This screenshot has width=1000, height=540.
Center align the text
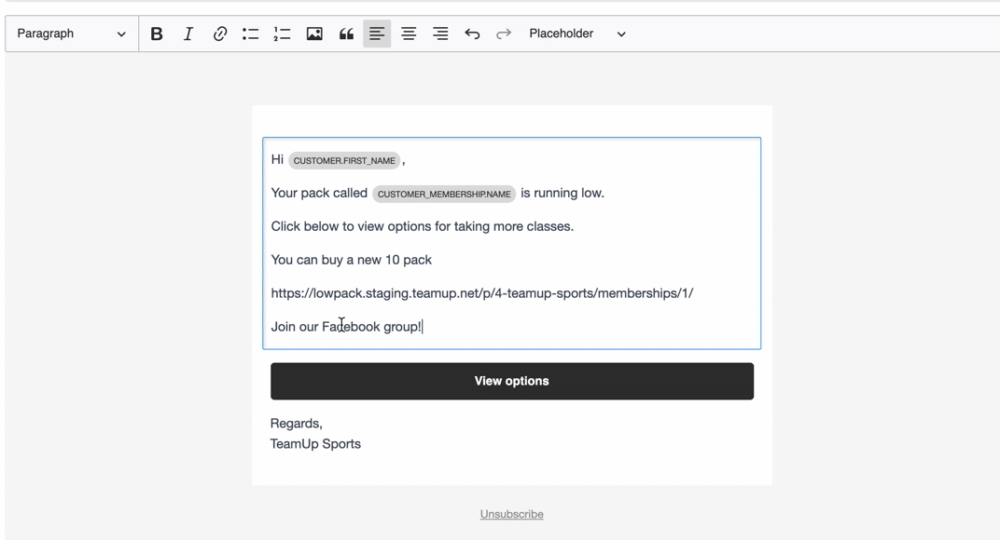[x=409, y=34]
